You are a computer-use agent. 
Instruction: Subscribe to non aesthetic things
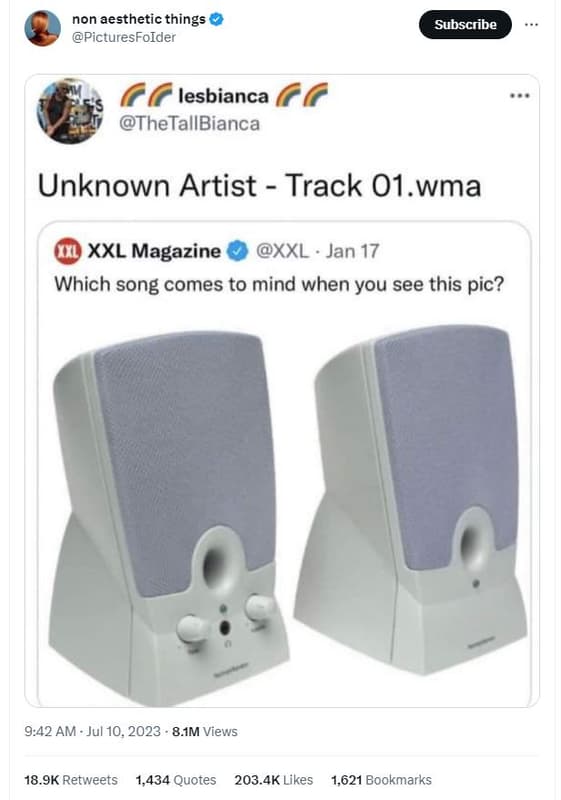(x=465, y=24)
